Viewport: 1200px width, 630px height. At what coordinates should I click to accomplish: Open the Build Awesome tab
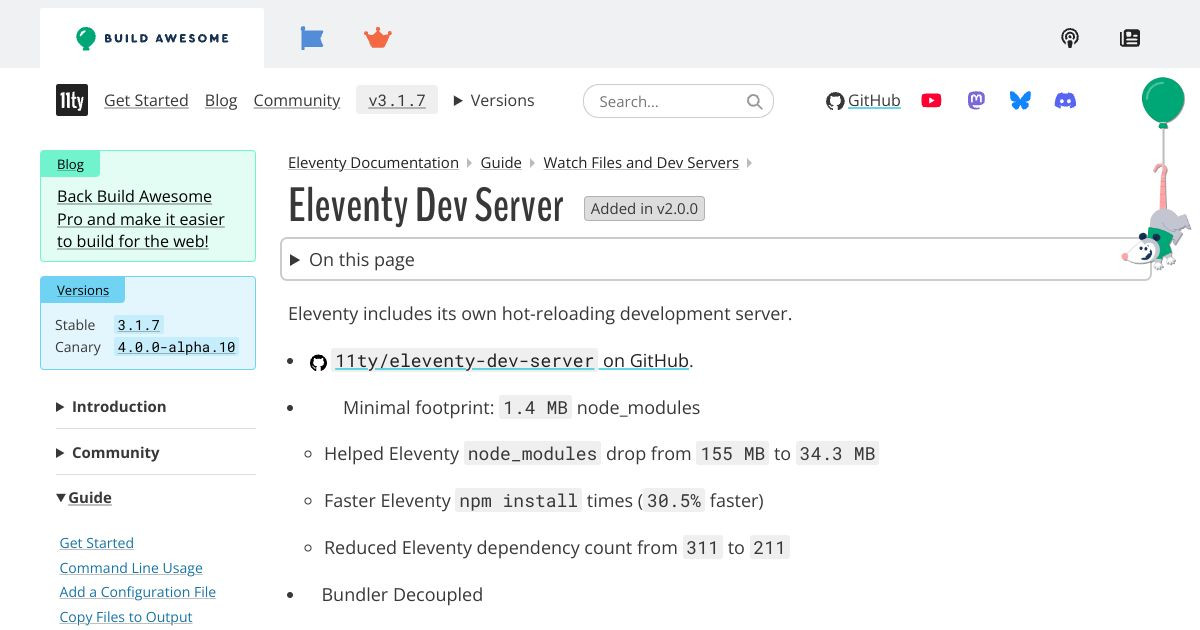[152, 38]
